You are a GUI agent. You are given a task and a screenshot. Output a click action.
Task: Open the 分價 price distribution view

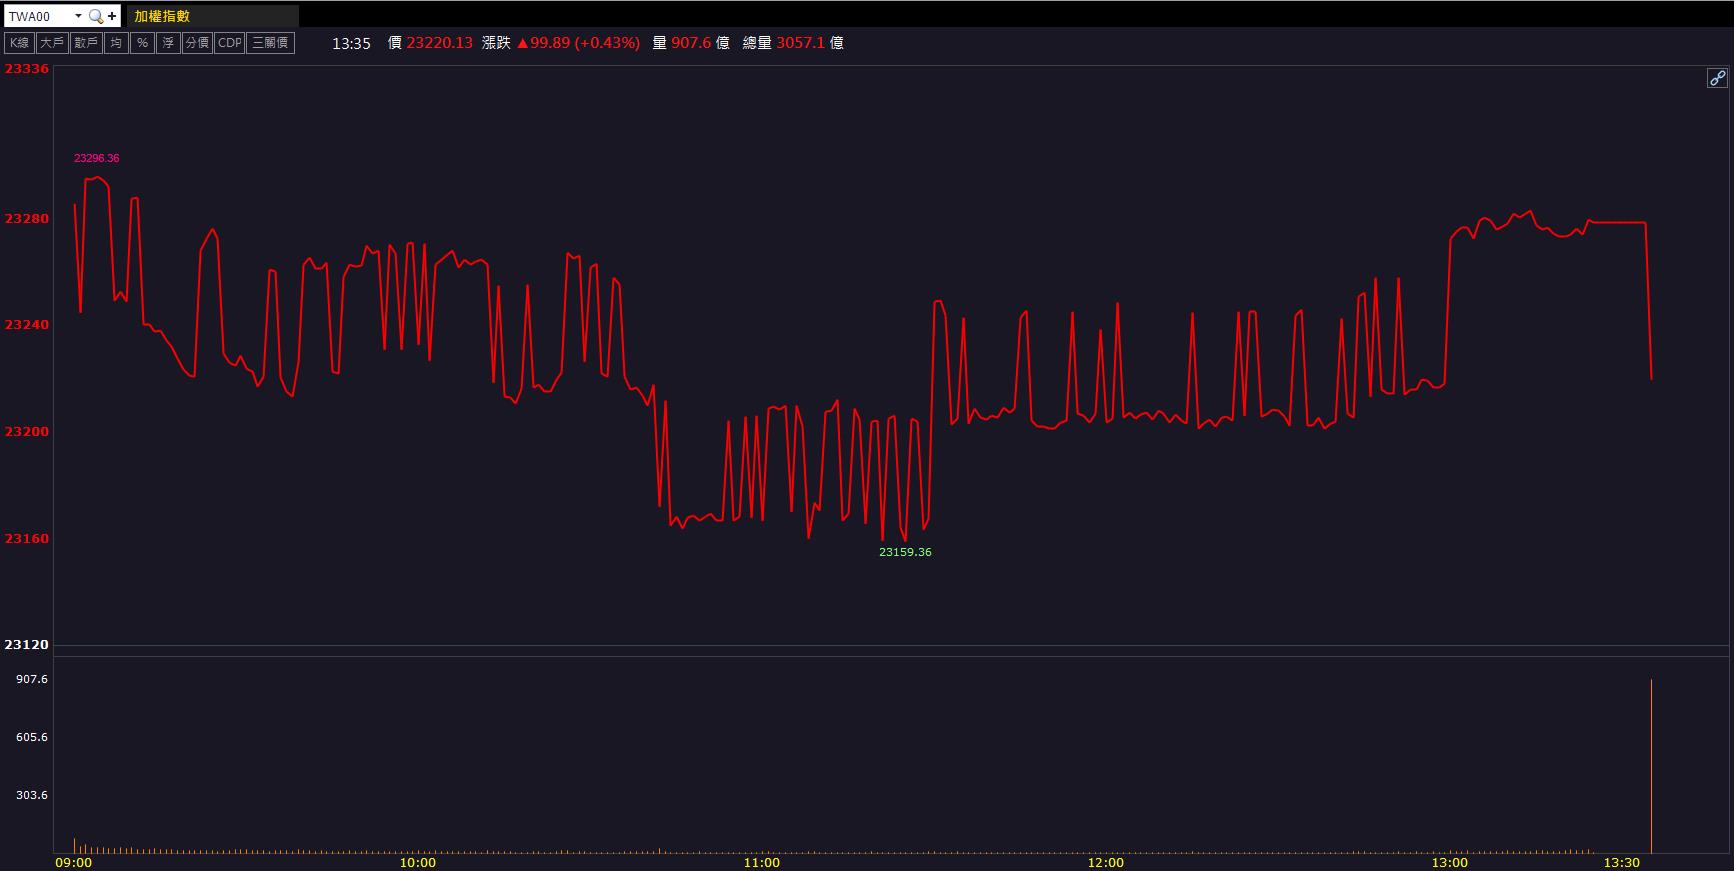(197, 43)
